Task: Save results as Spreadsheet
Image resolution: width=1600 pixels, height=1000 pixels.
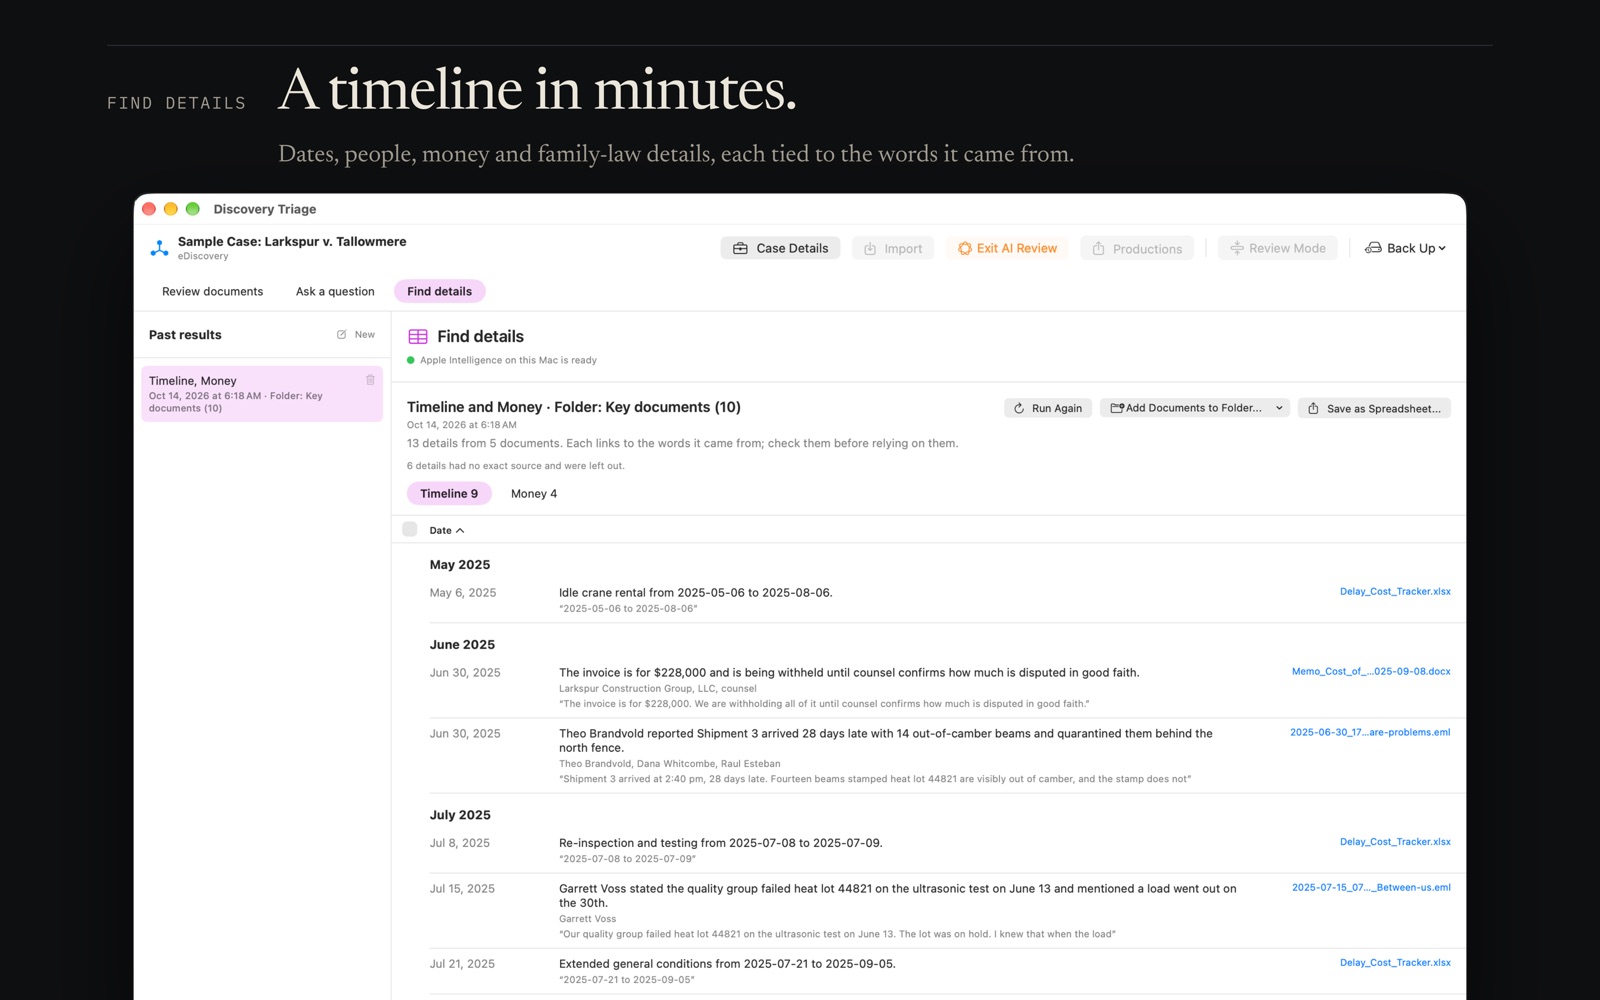Action: pos(1374,408)
